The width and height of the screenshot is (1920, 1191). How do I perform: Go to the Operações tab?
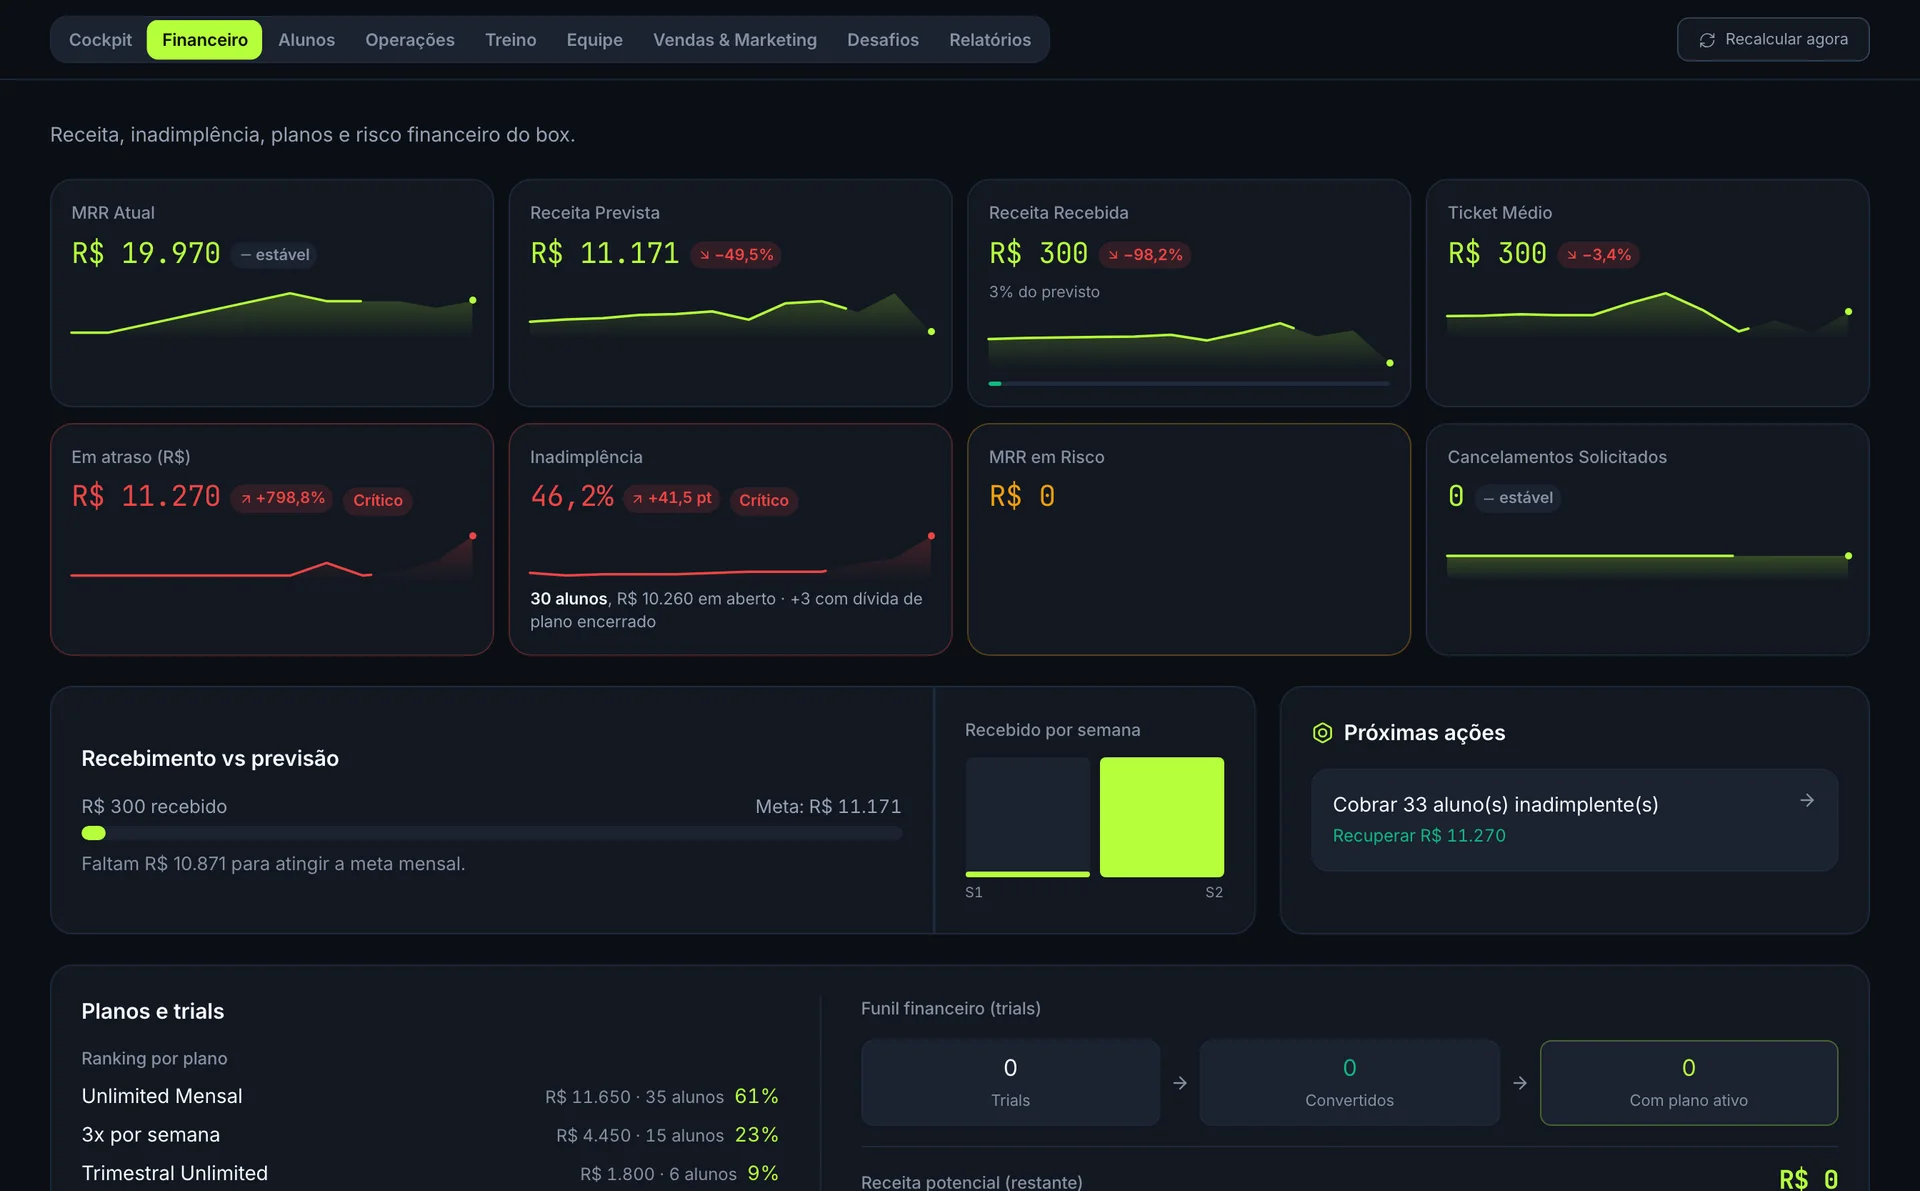coord(410,40)
